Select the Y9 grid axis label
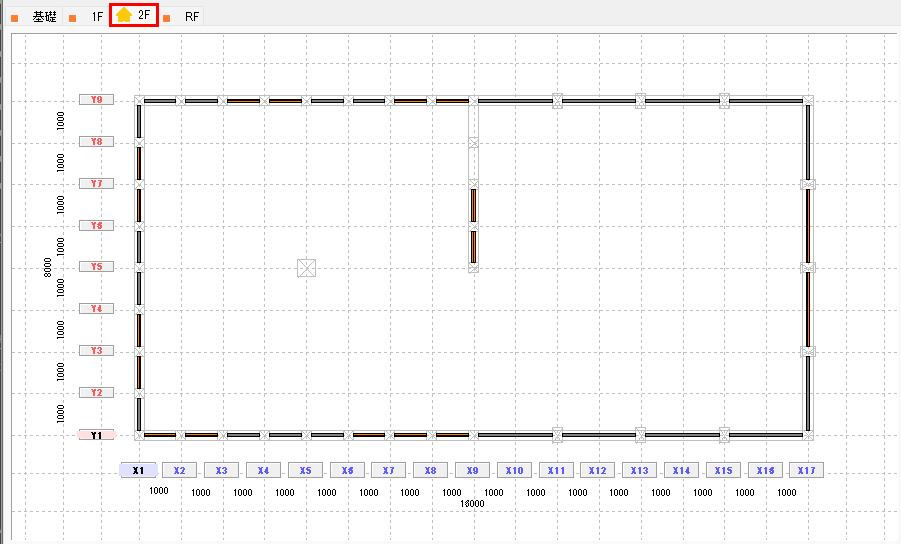 point(97,100)
